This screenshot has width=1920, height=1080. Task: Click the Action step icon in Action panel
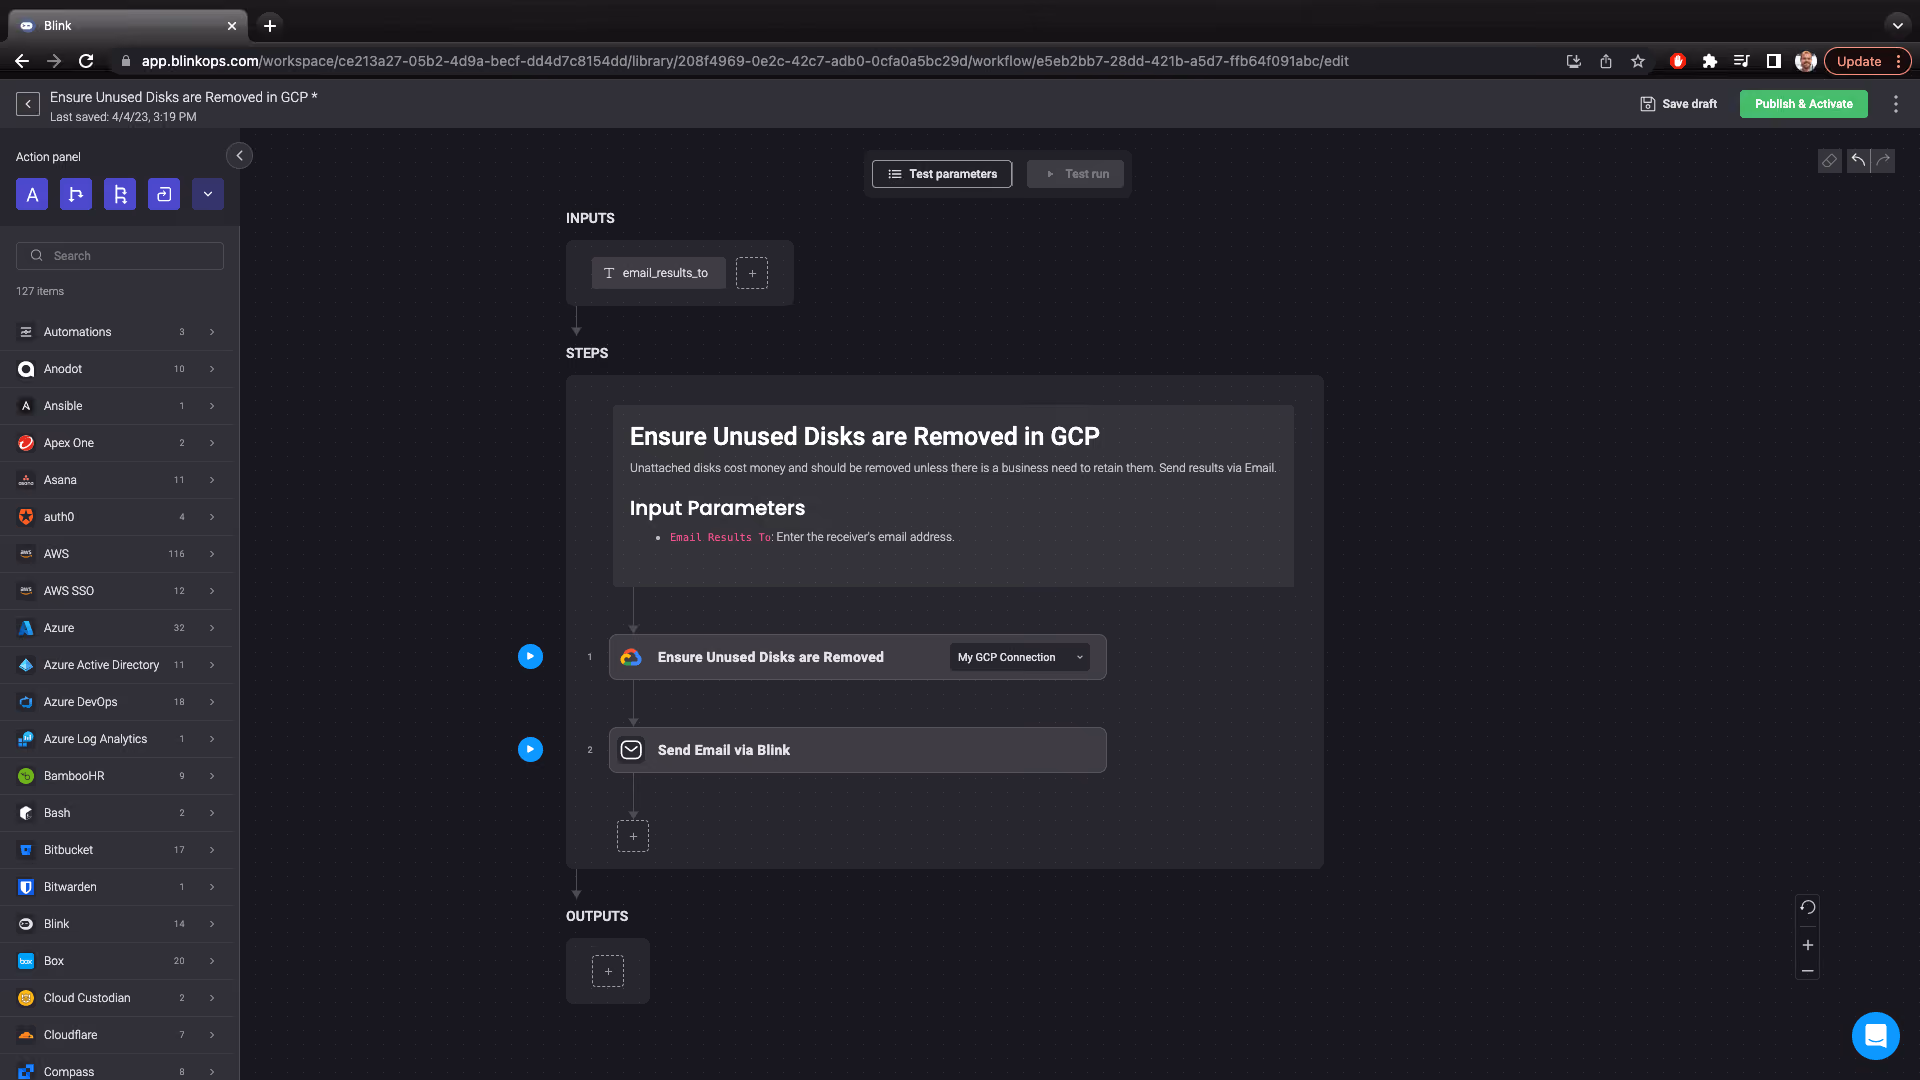32,194
